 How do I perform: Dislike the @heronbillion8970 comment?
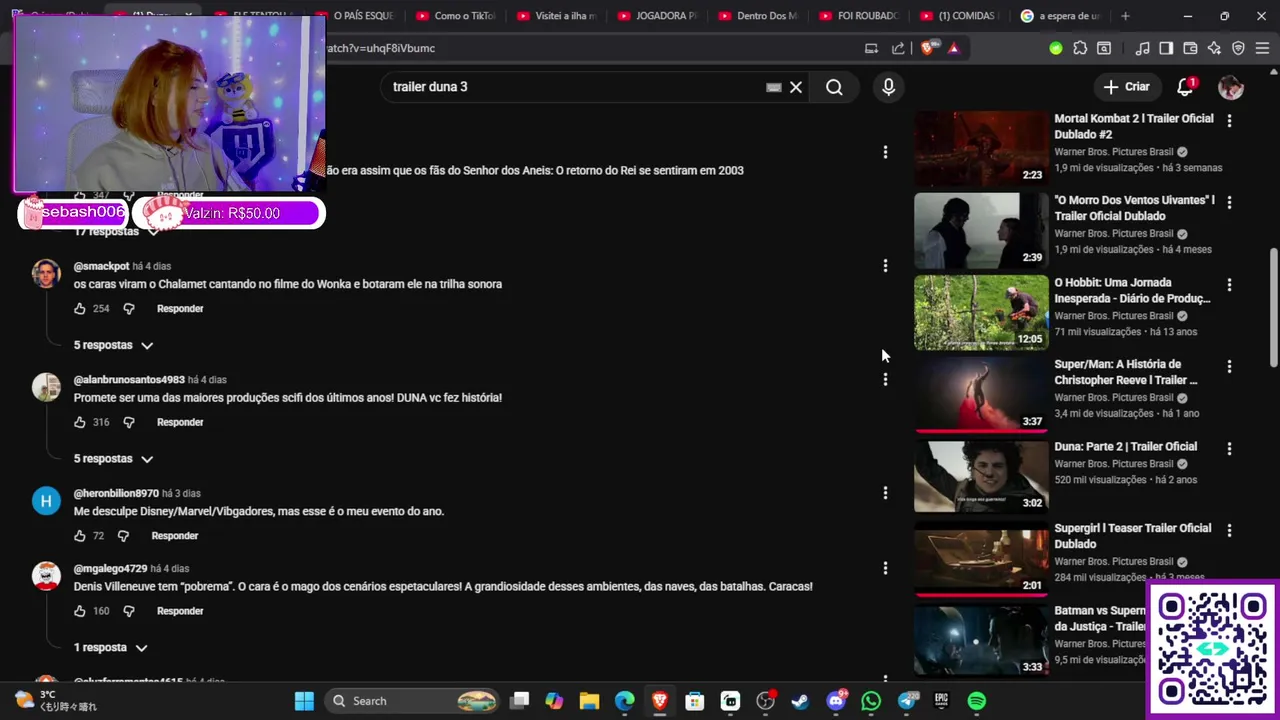coord(123,536)
